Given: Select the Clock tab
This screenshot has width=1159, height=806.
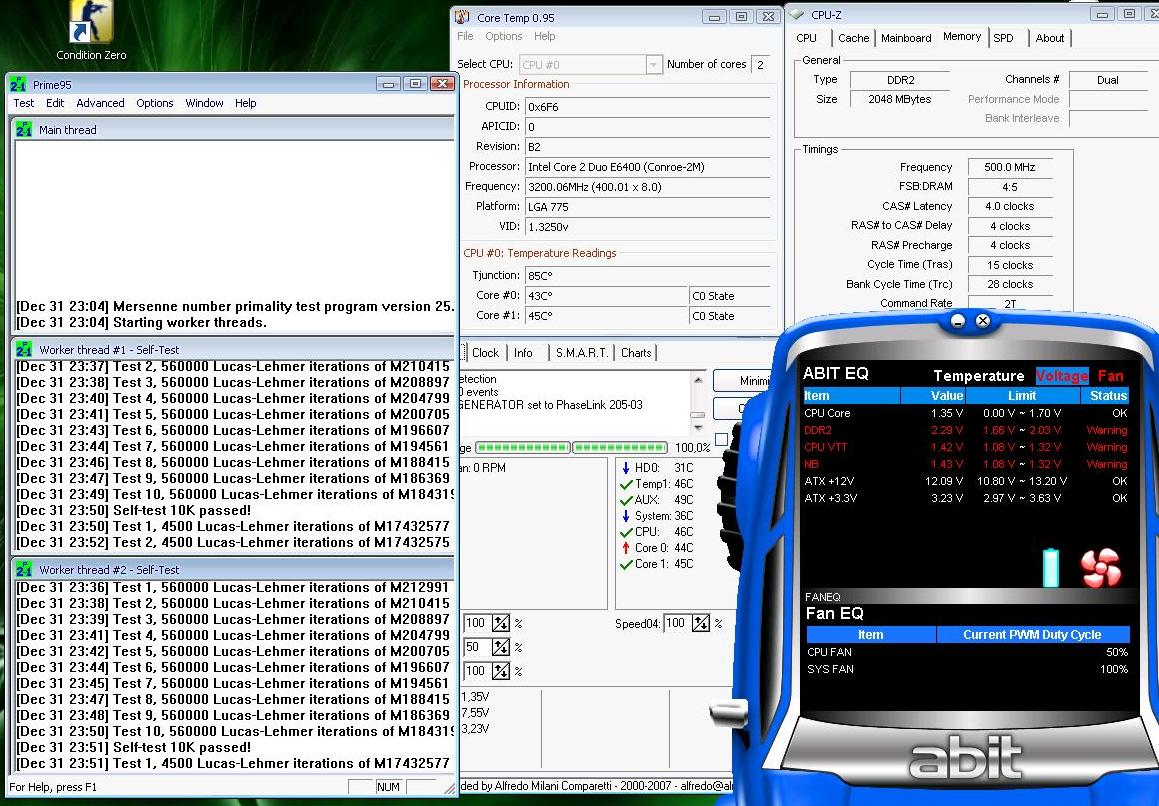Looking at the screenshot, I should tap(485, 353).
